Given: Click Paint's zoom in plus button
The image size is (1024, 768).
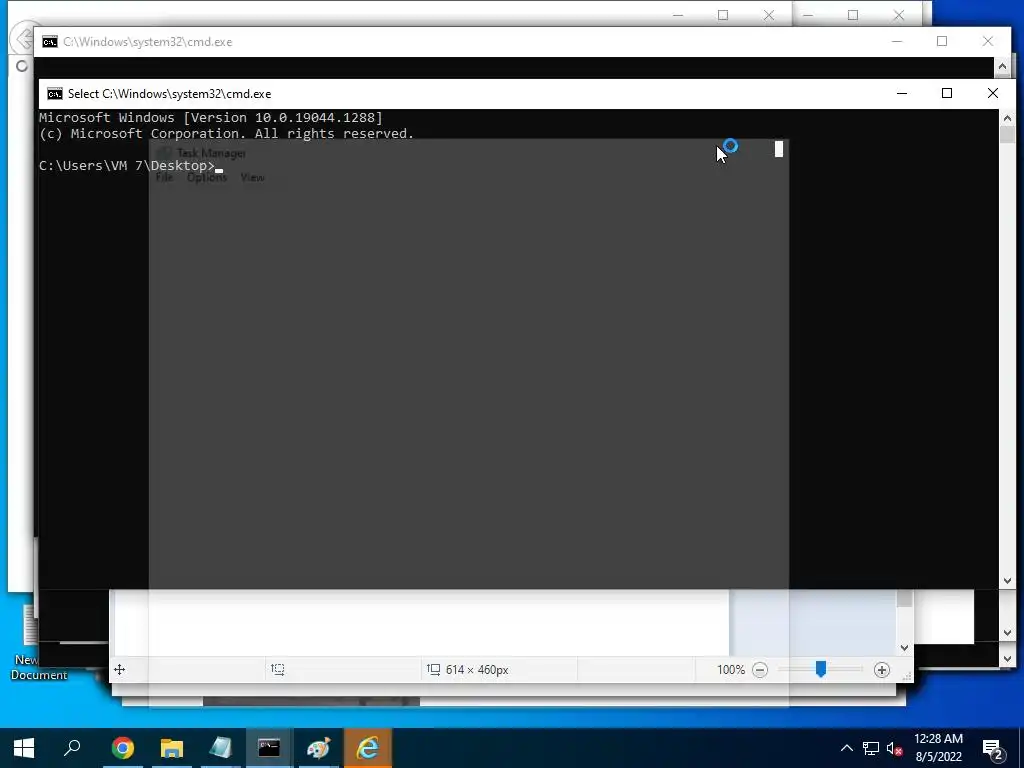Looking at the screenshot, I should [882, 670].
